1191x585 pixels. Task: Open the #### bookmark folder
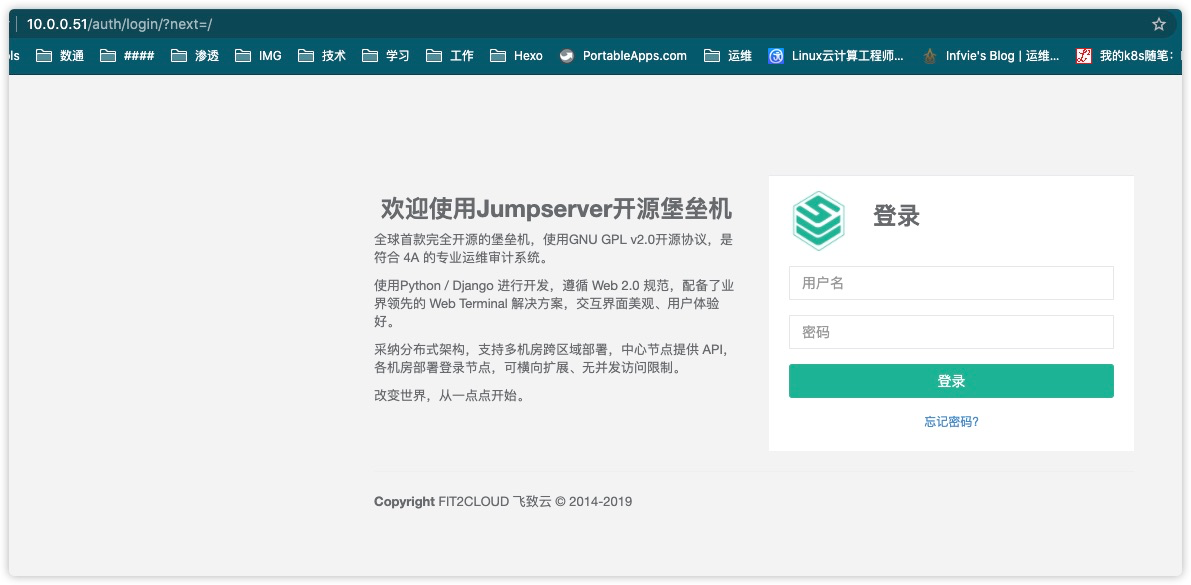tap(127, 55)
